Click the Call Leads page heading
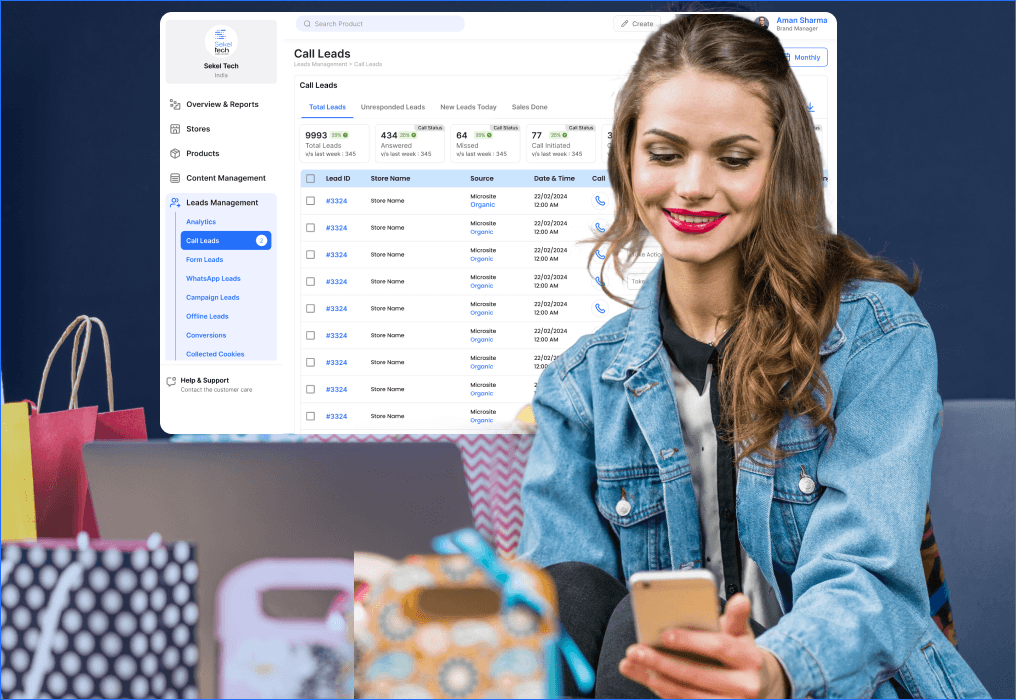 [x=322, y=54]
